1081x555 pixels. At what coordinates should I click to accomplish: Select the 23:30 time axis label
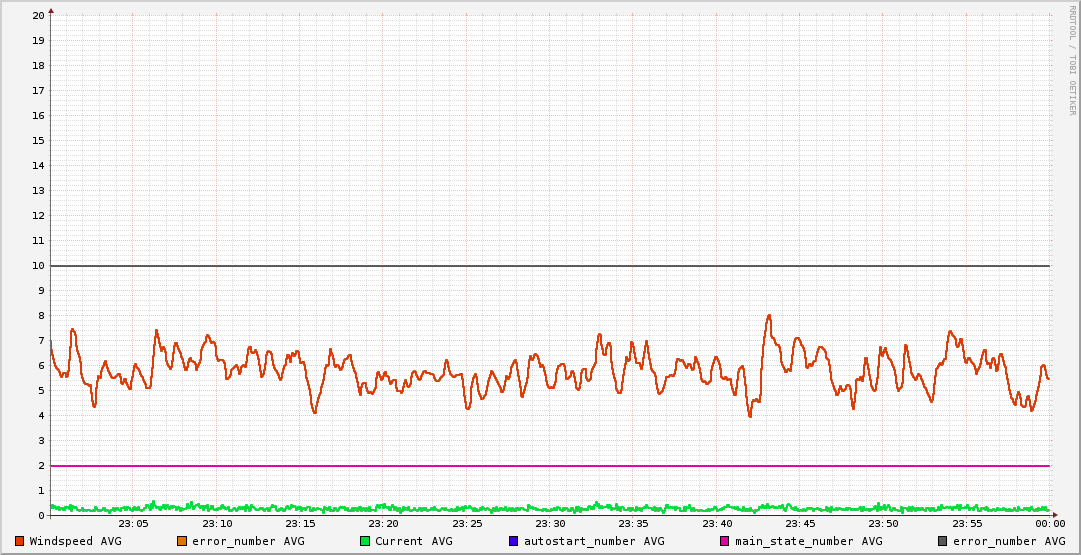tap(550, 523)
